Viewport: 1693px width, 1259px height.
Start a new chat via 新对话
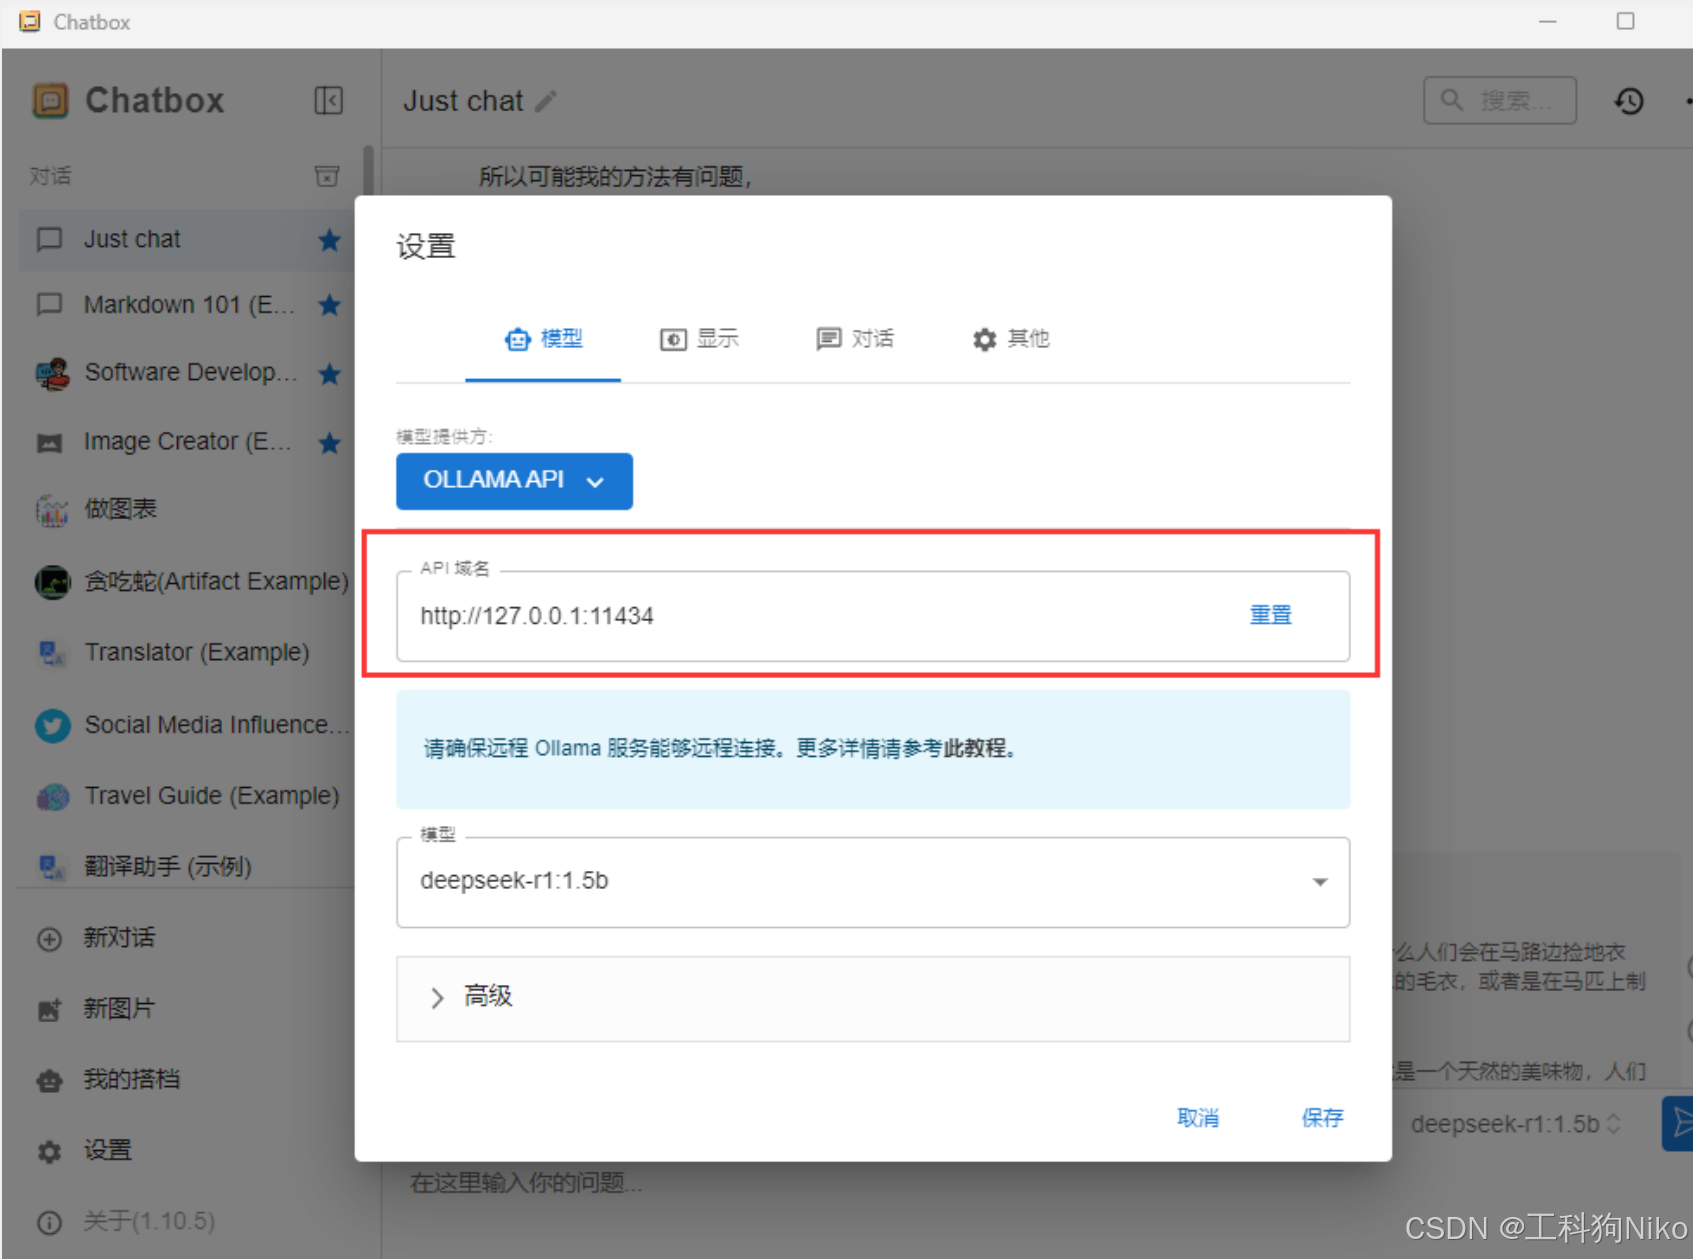tap(119, 938)
